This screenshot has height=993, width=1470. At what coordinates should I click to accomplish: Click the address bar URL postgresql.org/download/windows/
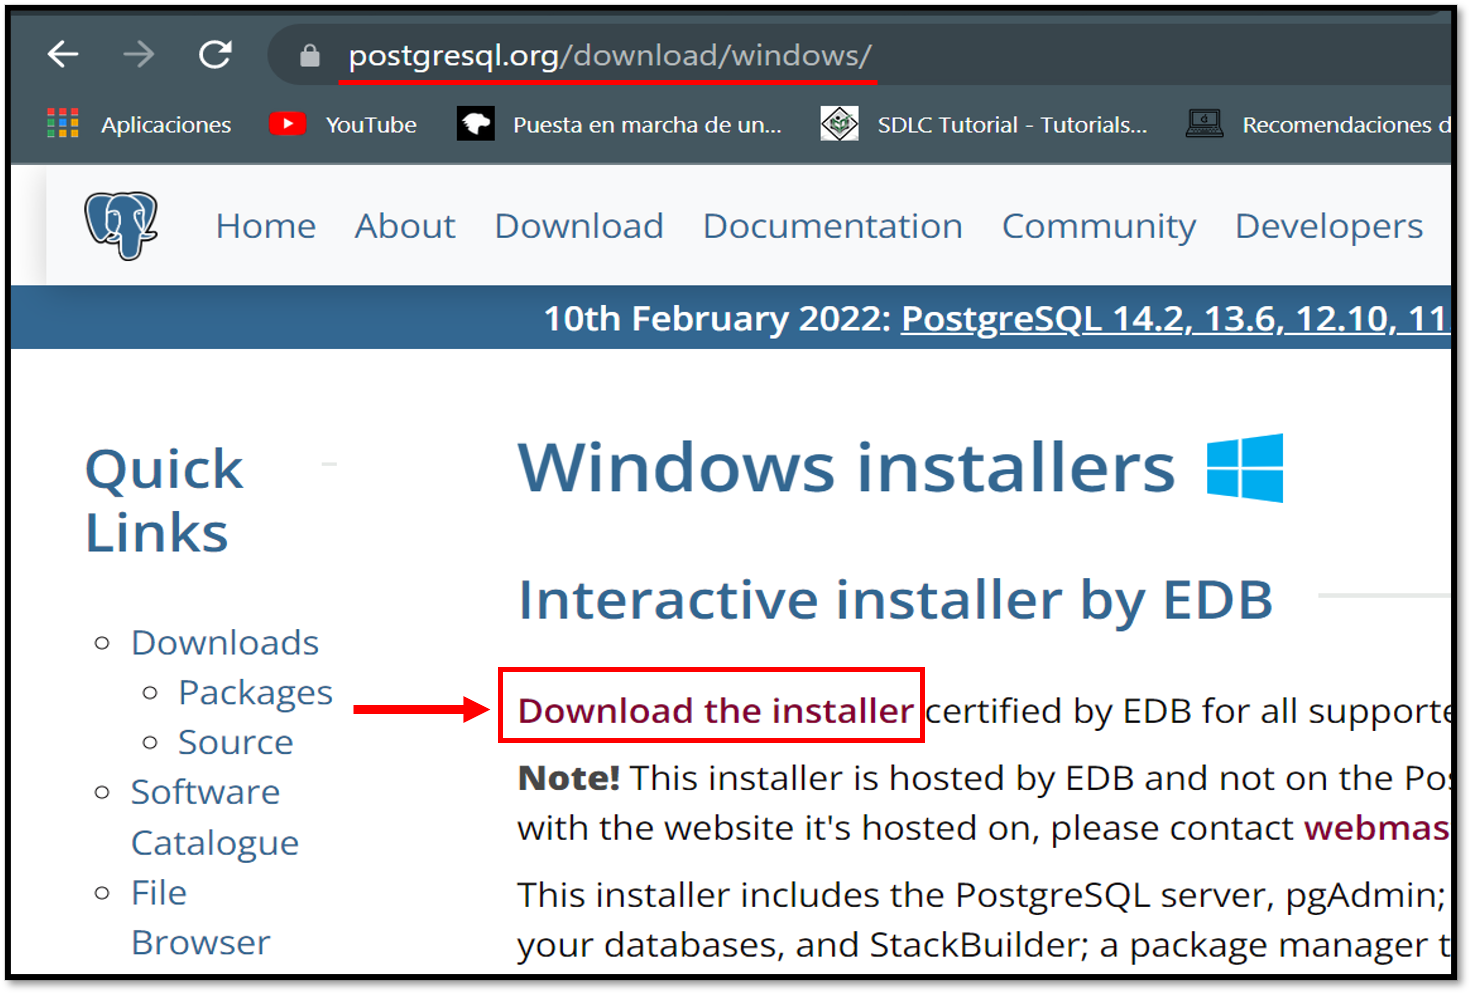tap(610, 55)
